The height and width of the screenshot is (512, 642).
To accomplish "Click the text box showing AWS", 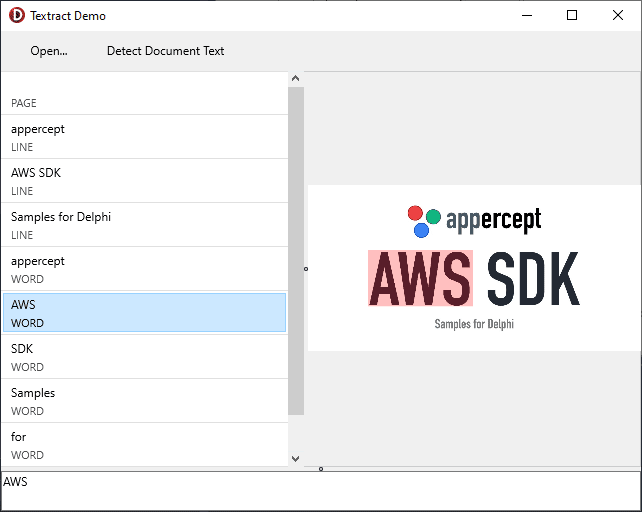I will [x=321, y=491].
